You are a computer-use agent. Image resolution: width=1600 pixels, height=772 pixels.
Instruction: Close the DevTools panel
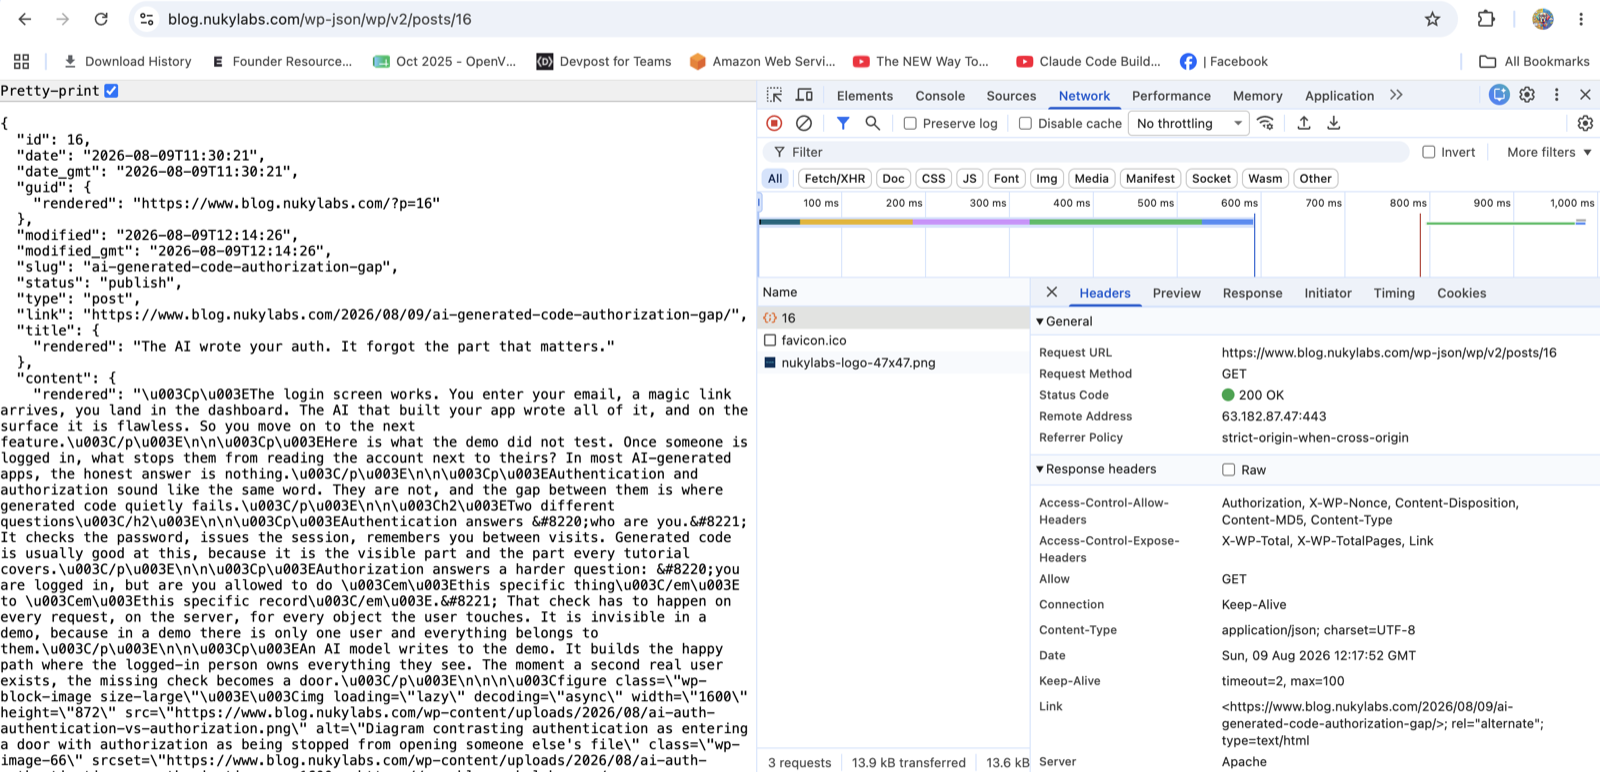pyautogui.click(x=1585, y=95)
